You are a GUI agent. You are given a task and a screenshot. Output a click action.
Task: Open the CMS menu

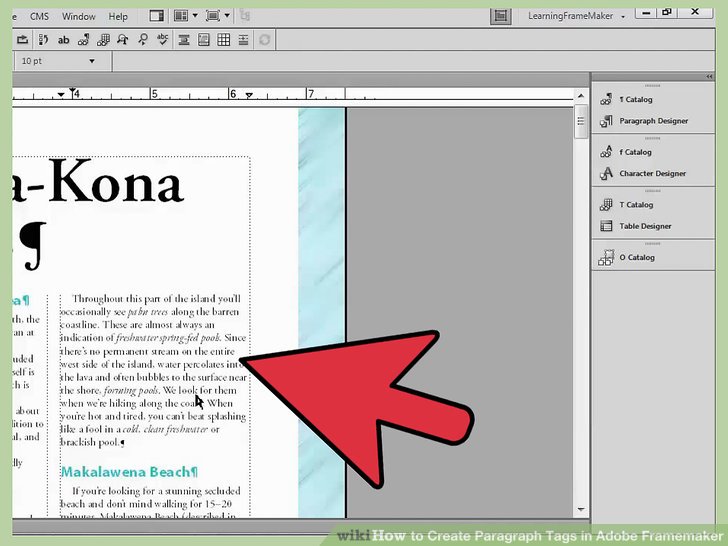40,17
